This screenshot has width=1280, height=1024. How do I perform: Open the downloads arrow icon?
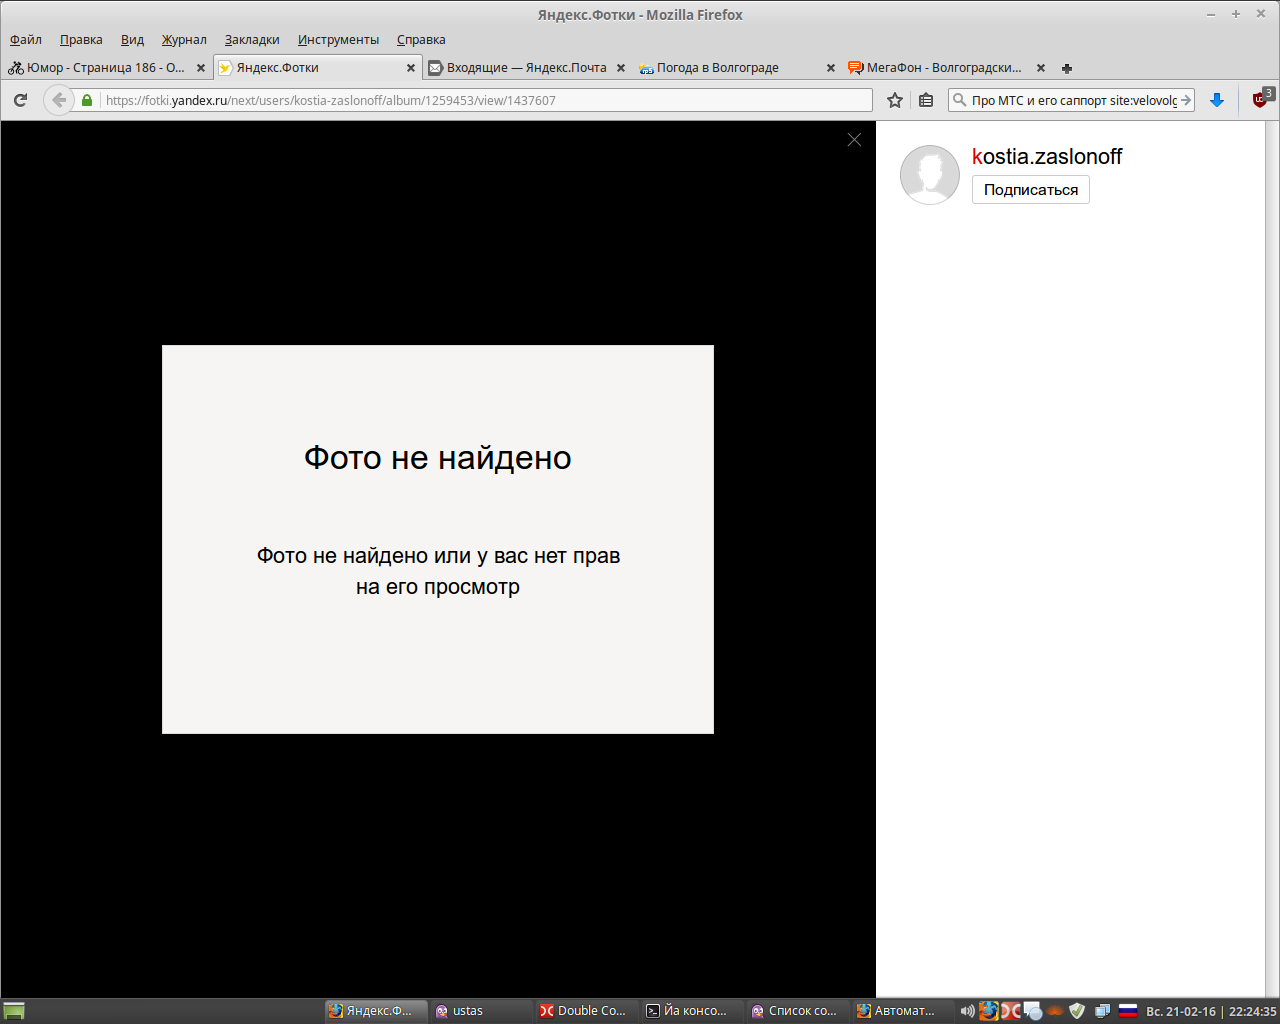tap(1217, 100)
